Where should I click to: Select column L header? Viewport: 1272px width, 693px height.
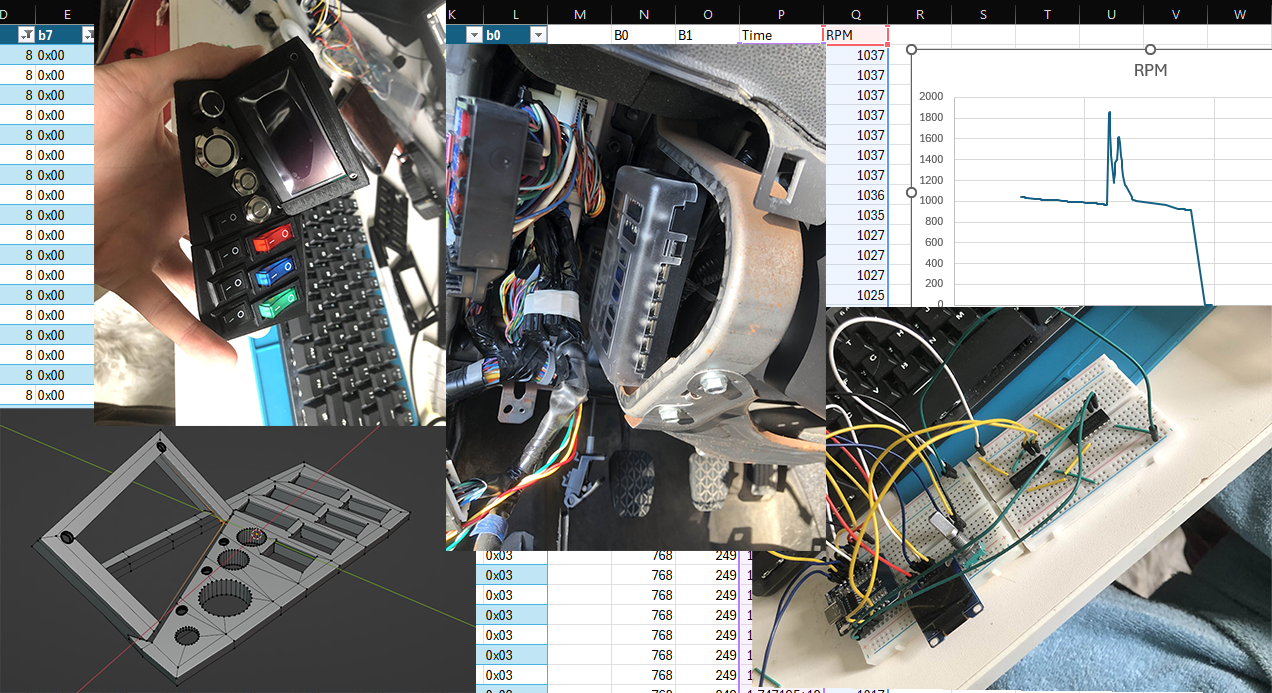516,14
